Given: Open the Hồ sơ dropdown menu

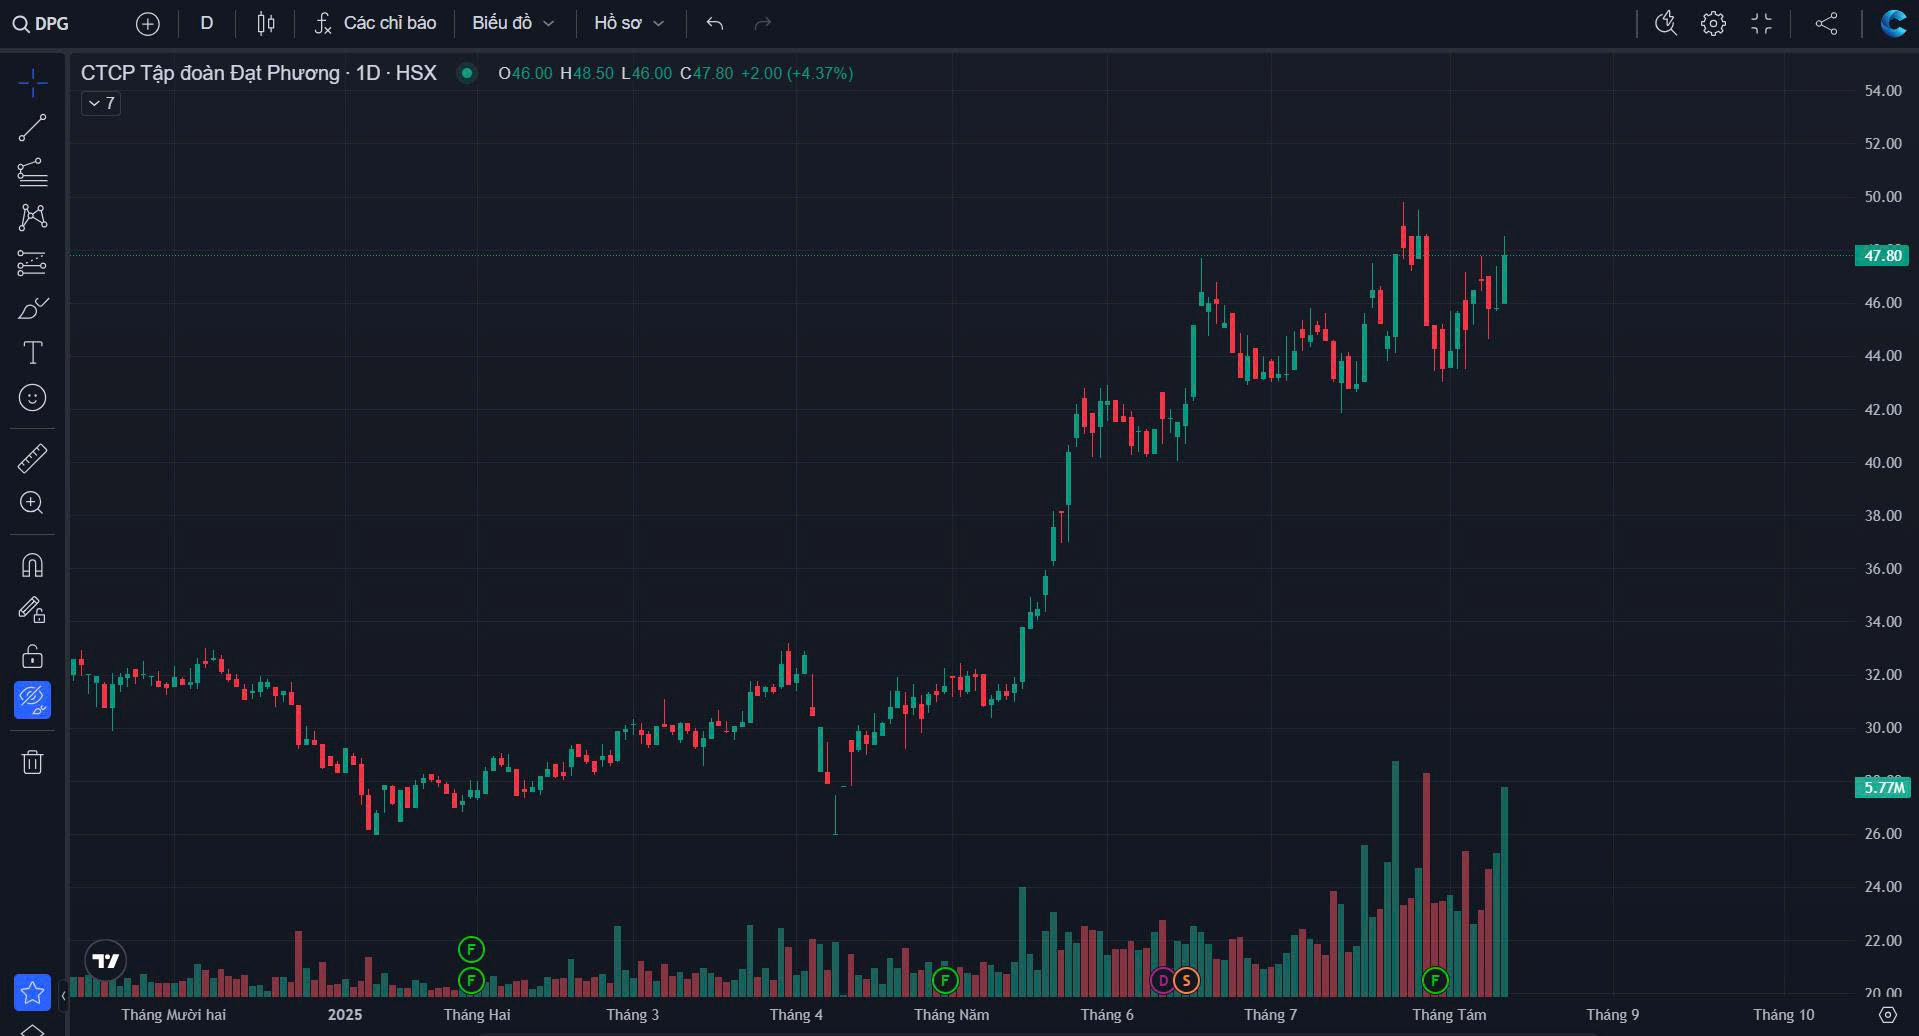Looking at the screenshot, I should point(628,23).
